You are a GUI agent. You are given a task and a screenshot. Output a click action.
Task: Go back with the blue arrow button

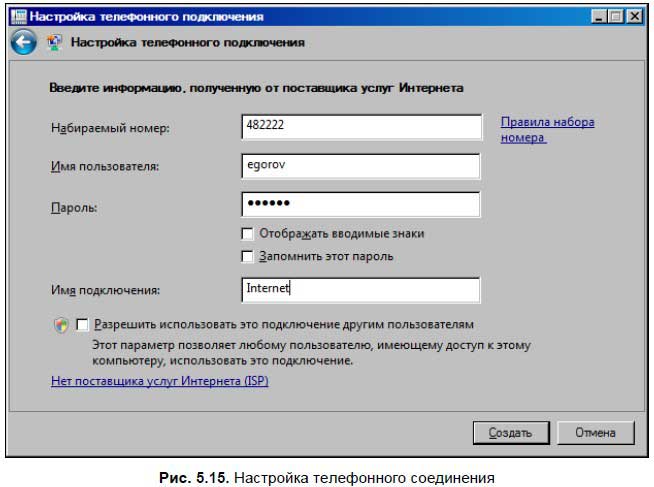(23, 42)
